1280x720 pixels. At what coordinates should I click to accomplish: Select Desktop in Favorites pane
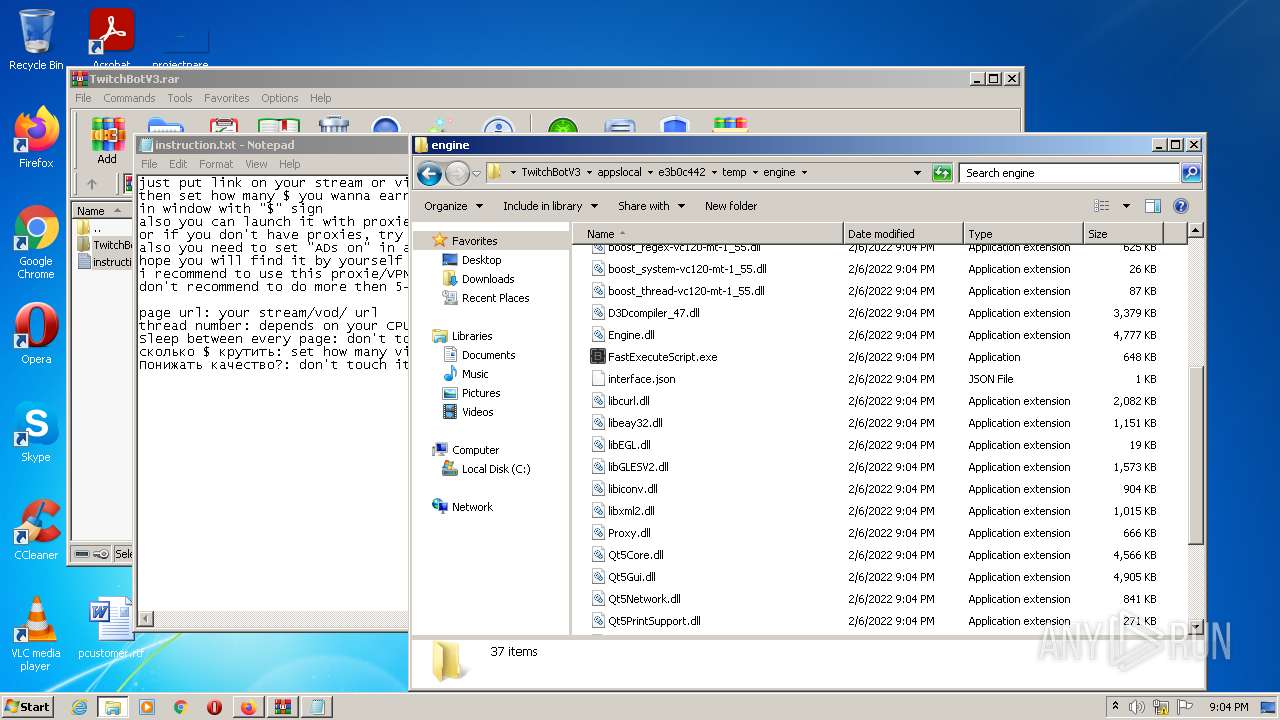click(482, 260)
